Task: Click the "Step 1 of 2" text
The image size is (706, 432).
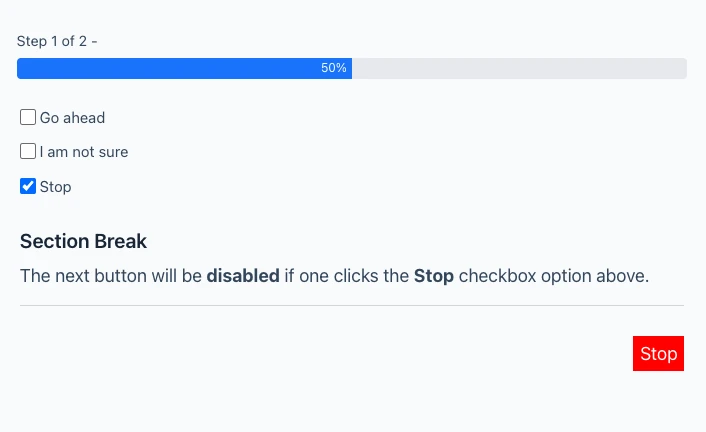Action: 53,41
